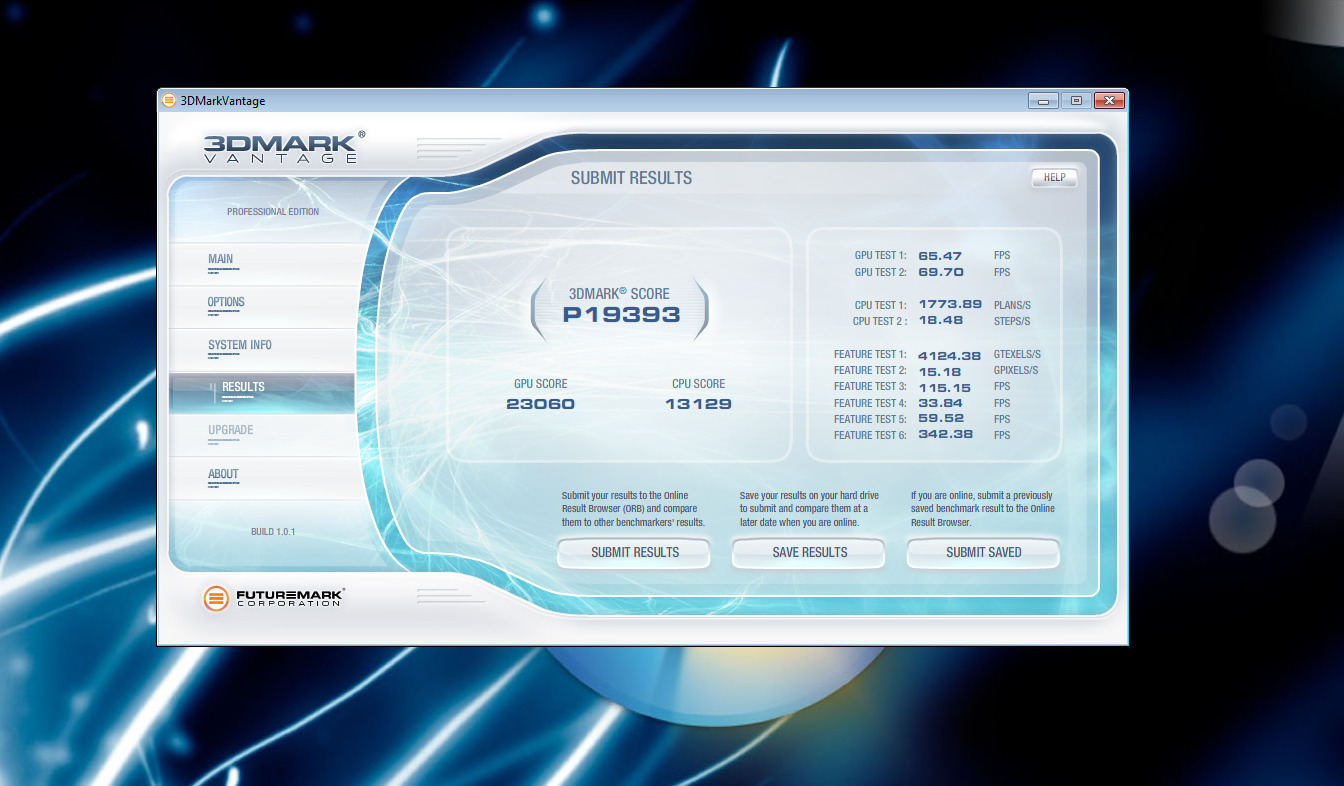
Task: Click the GPU score value 23060
Action: click(x=541, y=404)
